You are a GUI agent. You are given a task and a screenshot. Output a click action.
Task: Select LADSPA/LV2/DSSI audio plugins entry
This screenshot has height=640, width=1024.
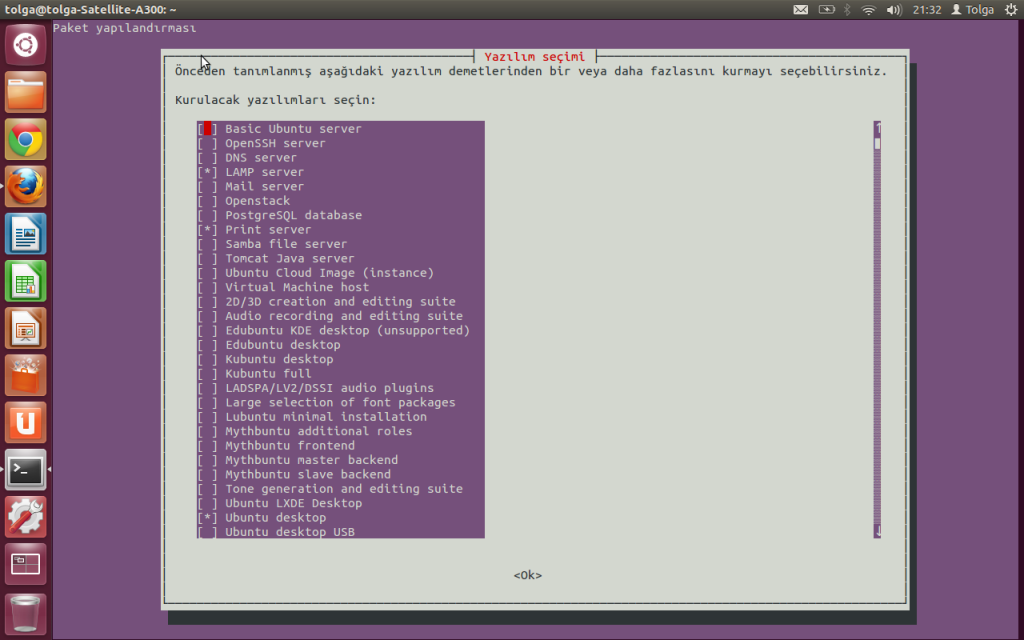click(x=329, y=388)
